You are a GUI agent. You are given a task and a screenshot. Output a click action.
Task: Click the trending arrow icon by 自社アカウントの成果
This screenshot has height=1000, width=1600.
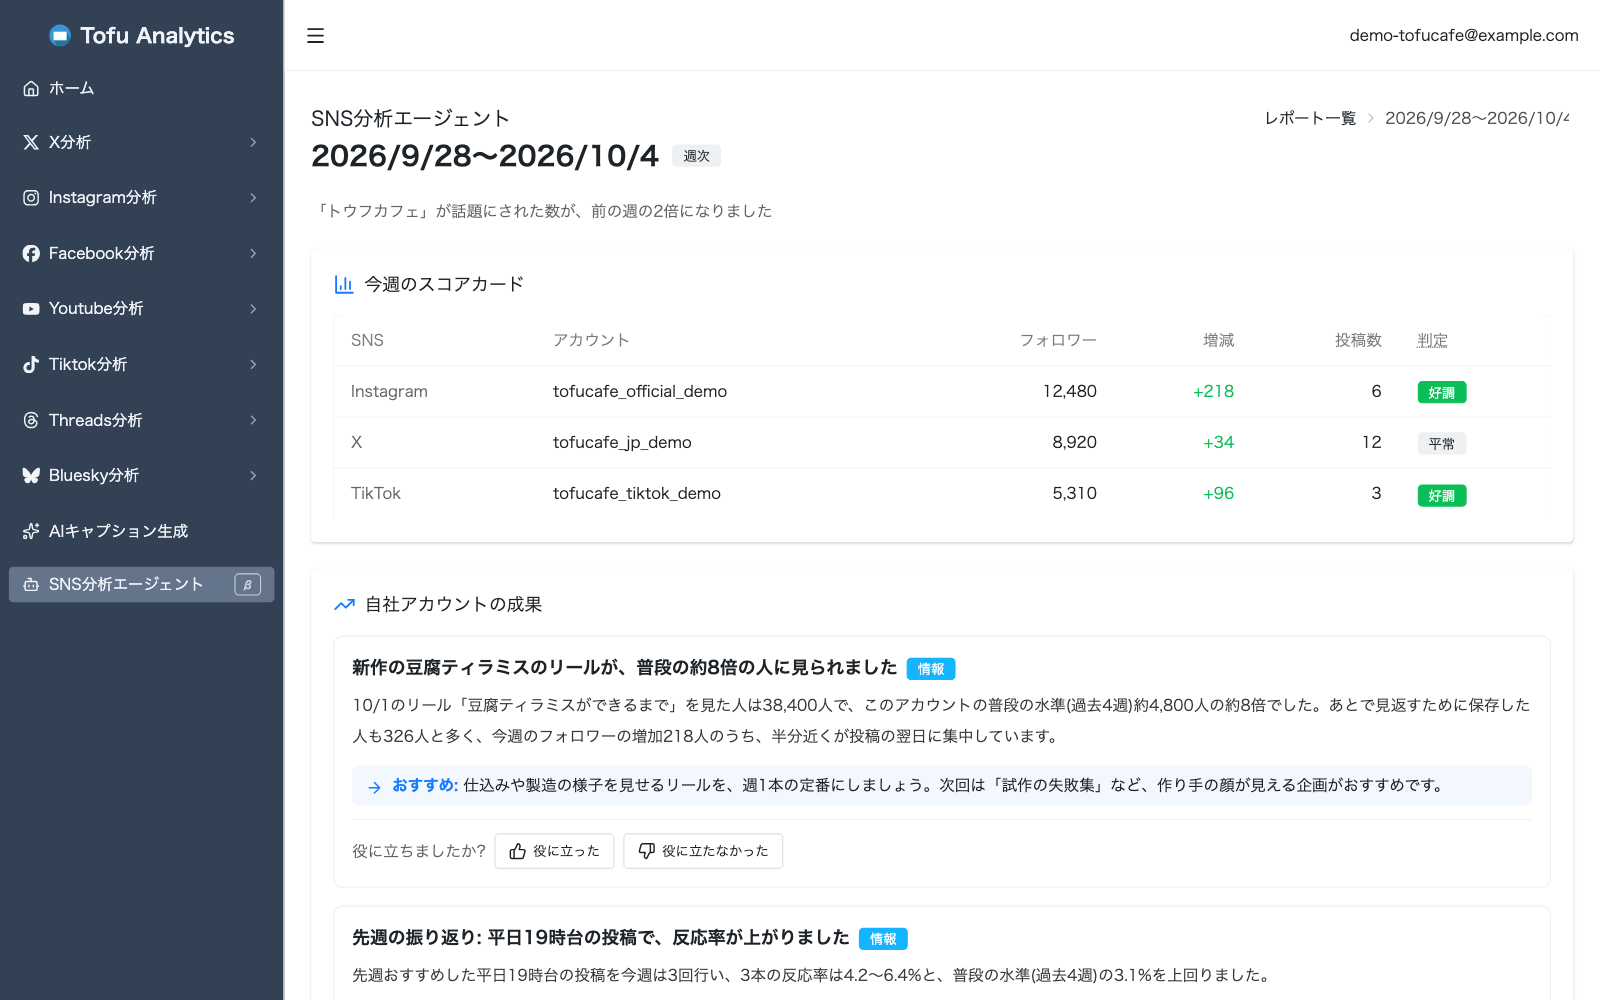coord(345,604)
